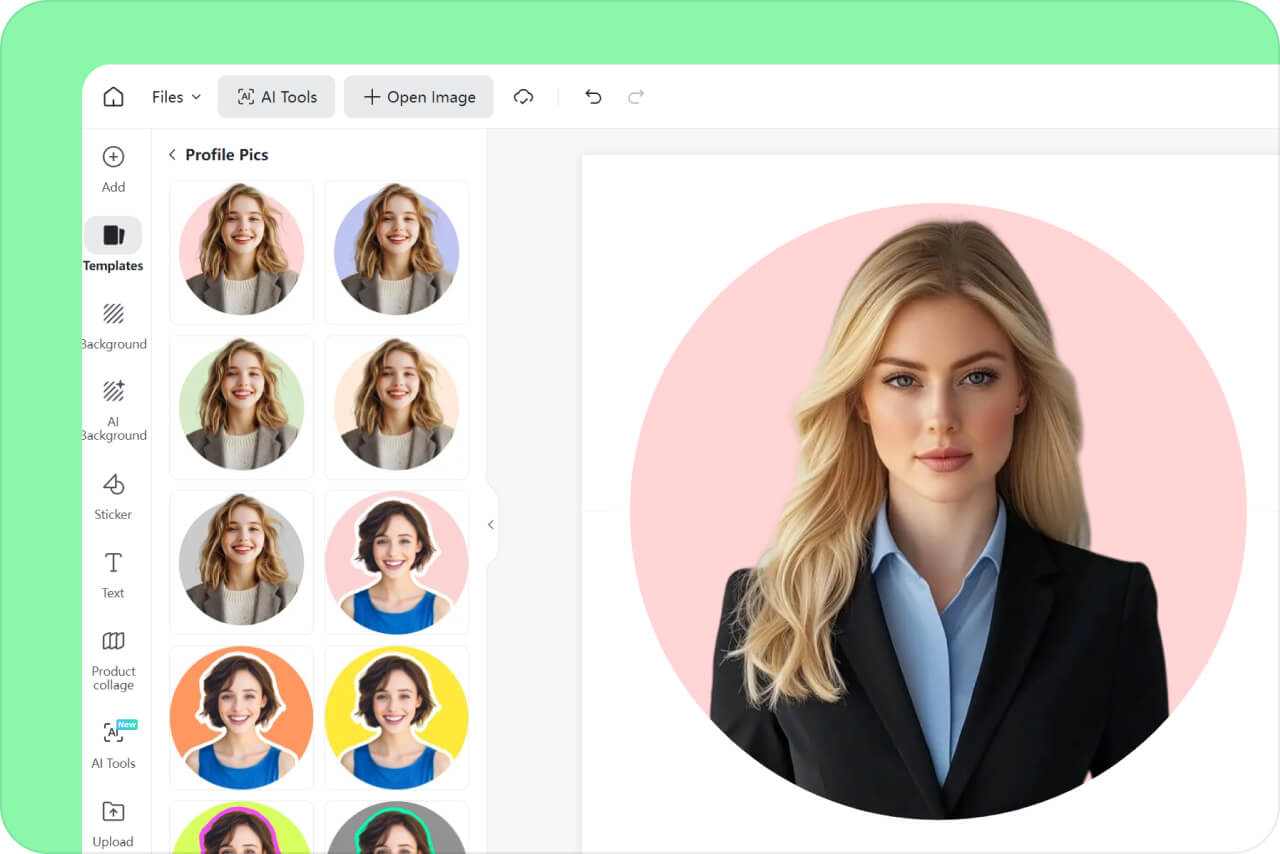Image resolution: width=1280 pixels, height=854 pixels.
Task: Choose the light green circle template
Action: pos(241,407)
